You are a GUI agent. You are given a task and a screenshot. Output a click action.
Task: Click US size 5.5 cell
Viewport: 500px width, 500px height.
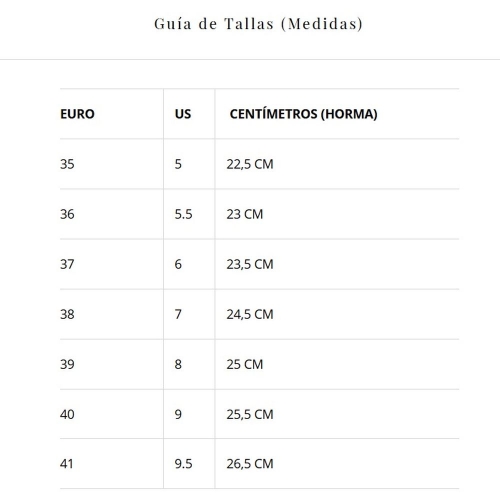(x=183, y=214)
